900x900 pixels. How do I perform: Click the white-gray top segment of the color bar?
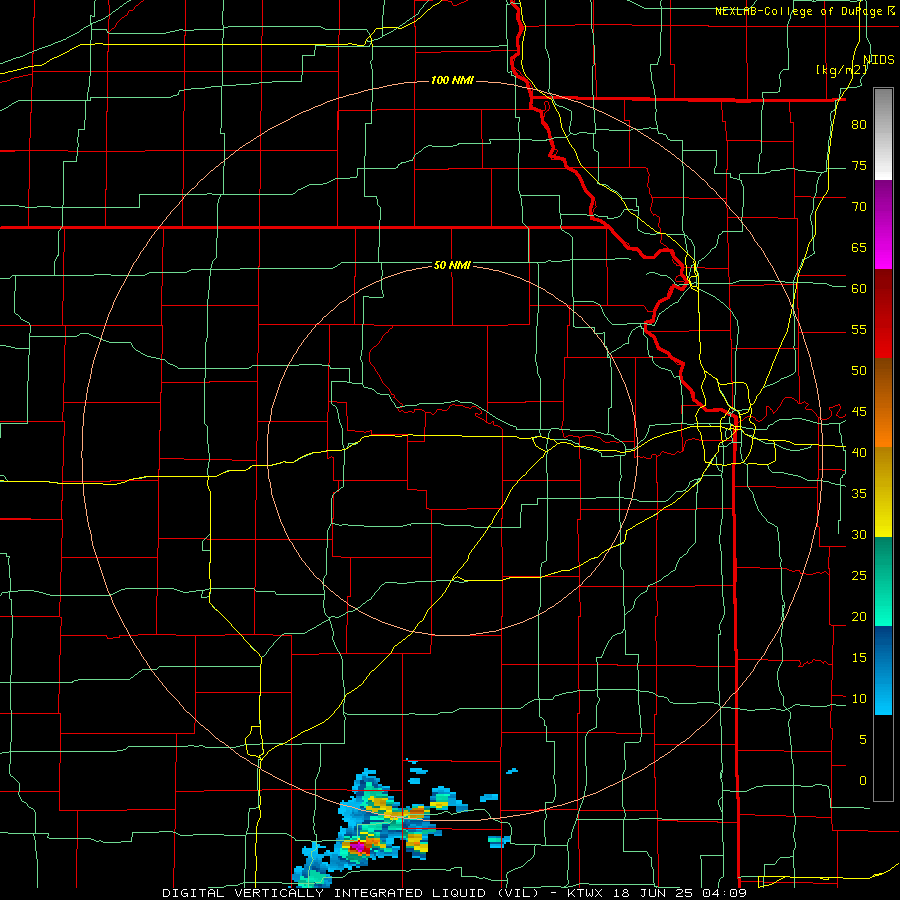[x=883, y=134]
